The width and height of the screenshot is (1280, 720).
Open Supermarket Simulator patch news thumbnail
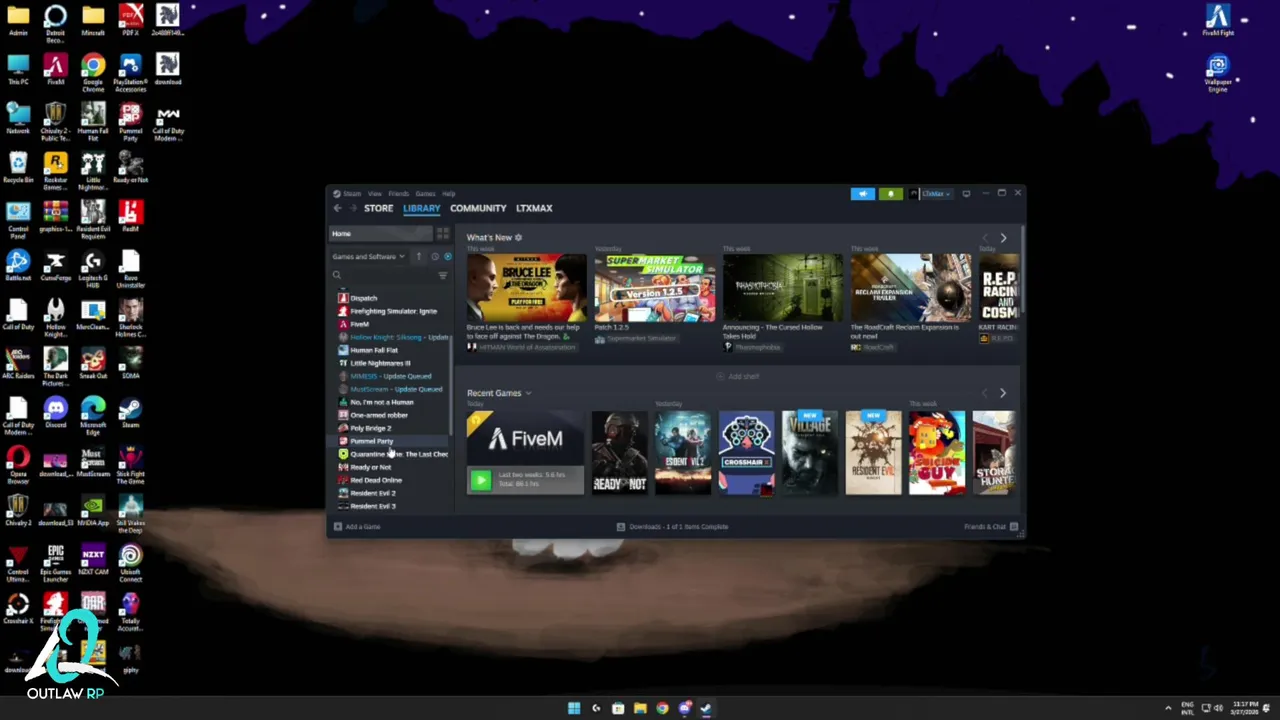click(654, 287)
